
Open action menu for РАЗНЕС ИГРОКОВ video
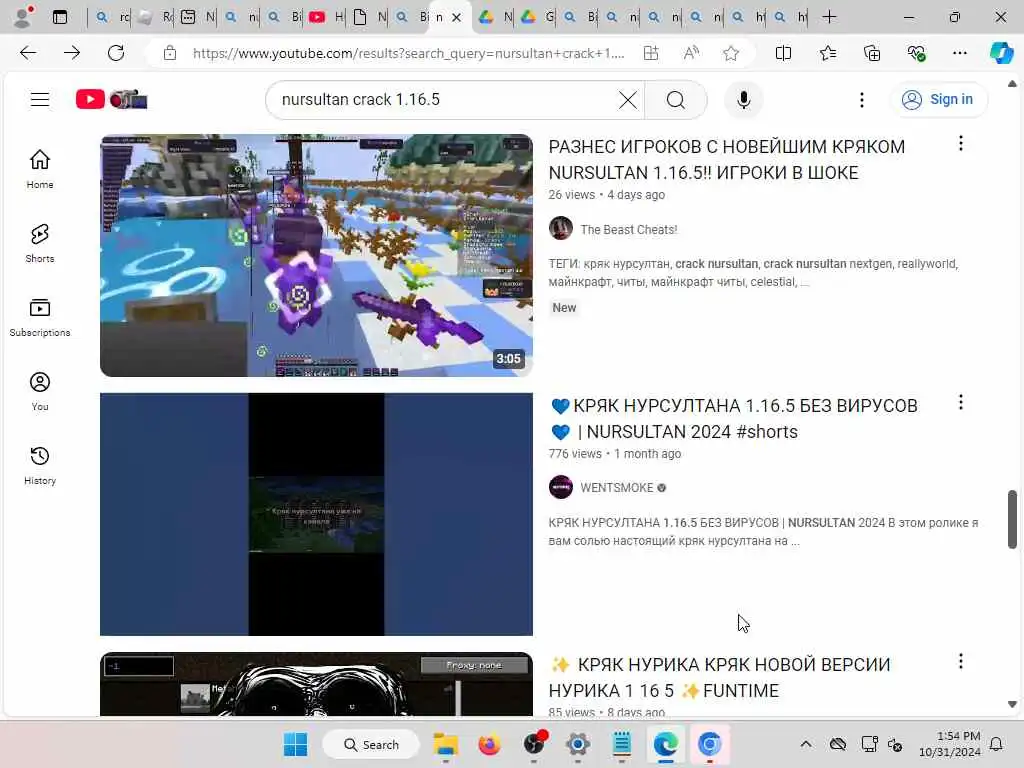[961, 144]
